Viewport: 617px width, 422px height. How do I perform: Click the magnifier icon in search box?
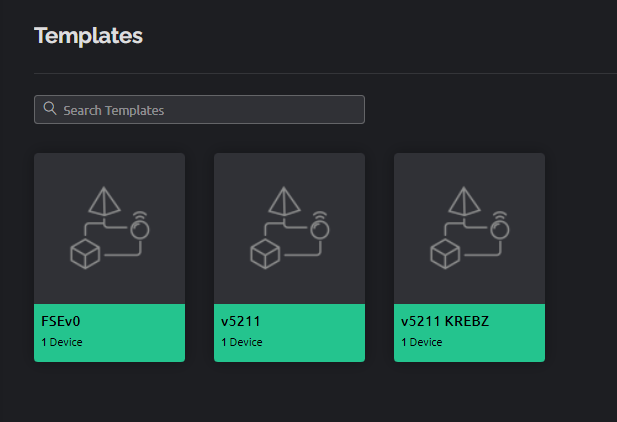(x=50, y=108)
